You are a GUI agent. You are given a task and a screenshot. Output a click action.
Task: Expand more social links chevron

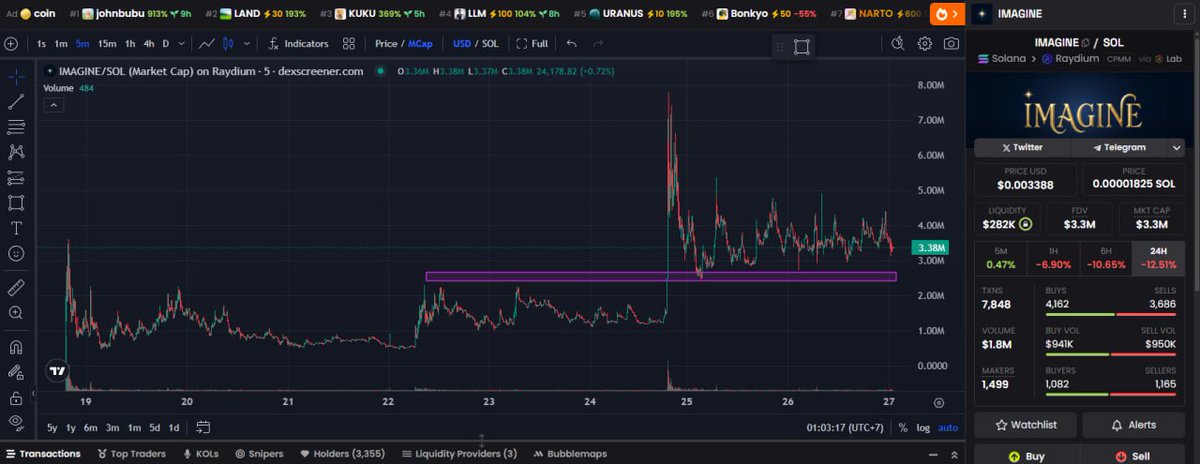pos(1176,147)
